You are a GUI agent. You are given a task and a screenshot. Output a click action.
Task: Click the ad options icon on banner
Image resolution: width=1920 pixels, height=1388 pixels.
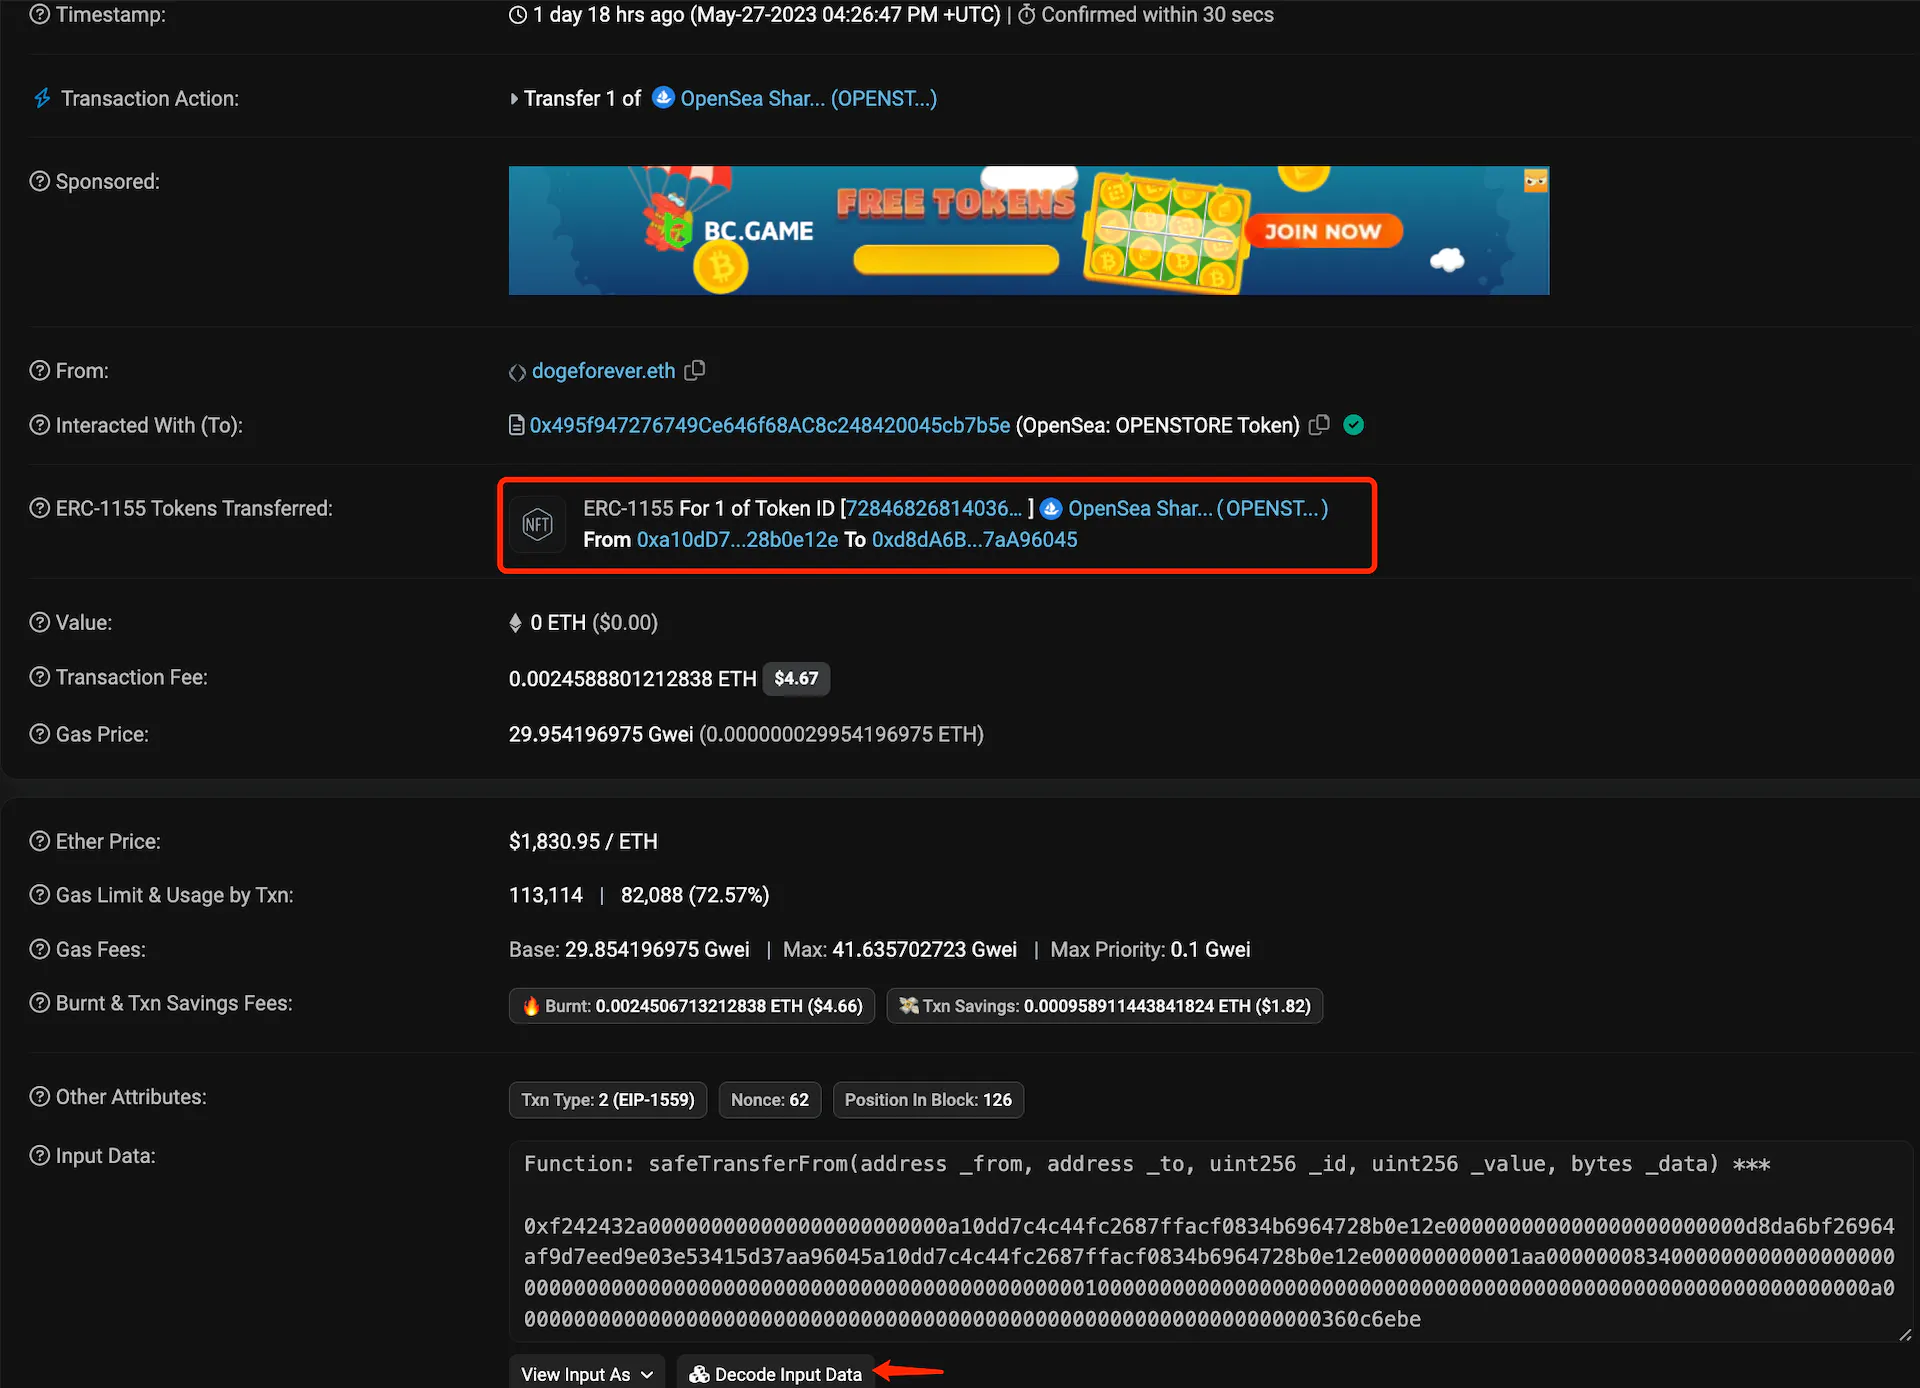1536,180
